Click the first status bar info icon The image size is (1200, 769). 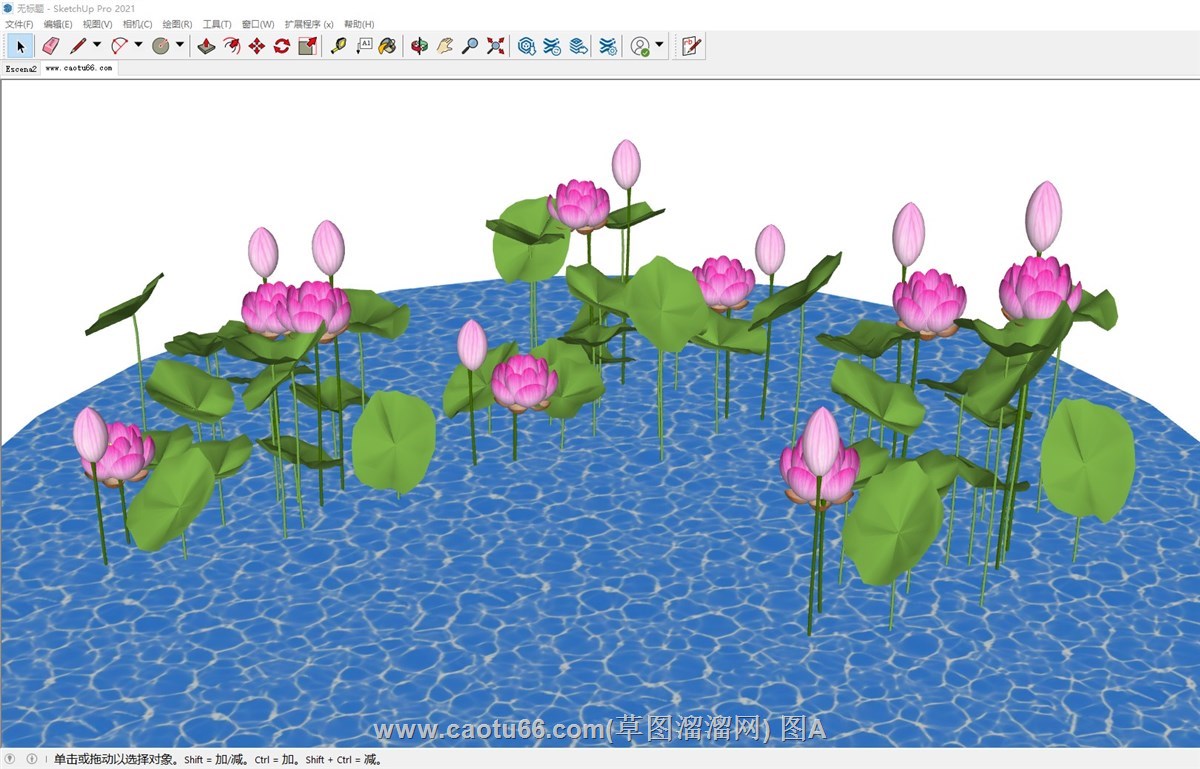pos(11,759)
